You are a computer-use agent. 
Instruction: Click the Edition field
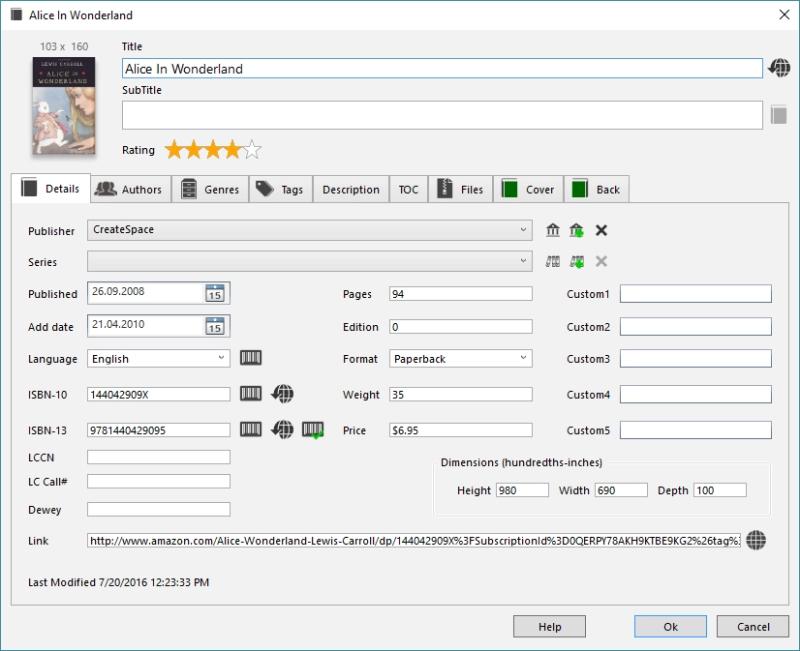(461, 327)
